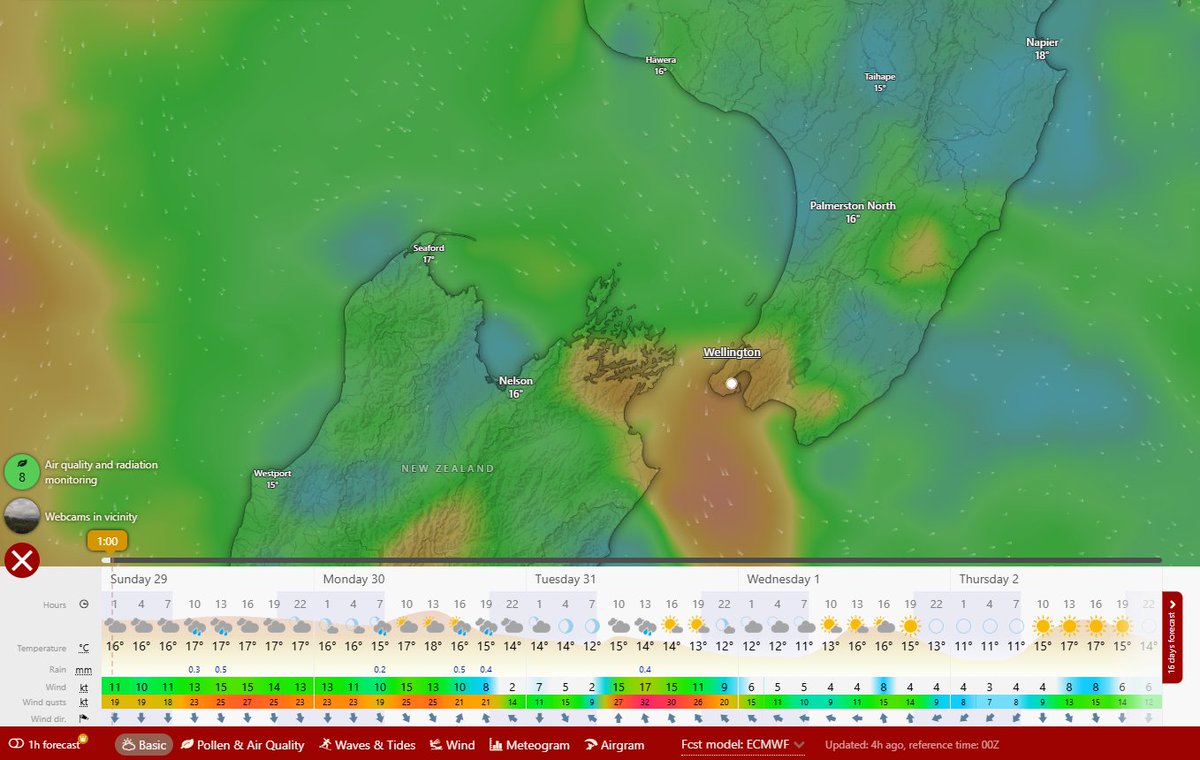Click the Meteogram bar chart icon
This screenshot has width=1200, height=760.
pyautogui.click(x=496, y=745)
